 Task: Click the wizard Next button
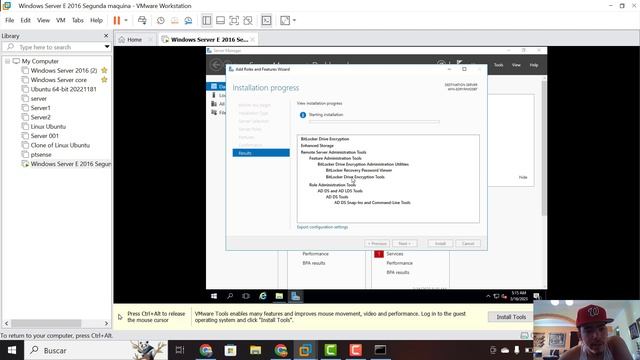click(x=404, y=244)
